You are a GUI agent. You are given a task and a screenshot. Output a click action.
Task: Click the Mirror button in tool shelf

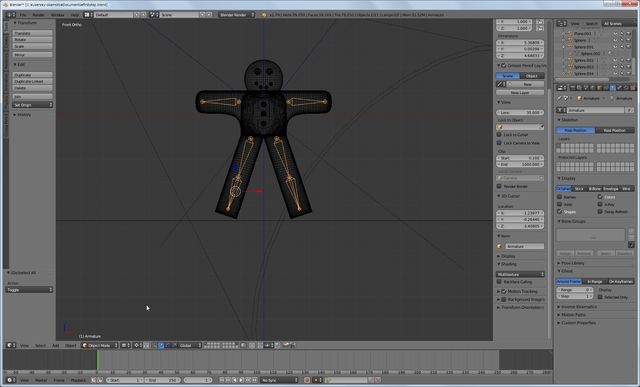(33, 54)
